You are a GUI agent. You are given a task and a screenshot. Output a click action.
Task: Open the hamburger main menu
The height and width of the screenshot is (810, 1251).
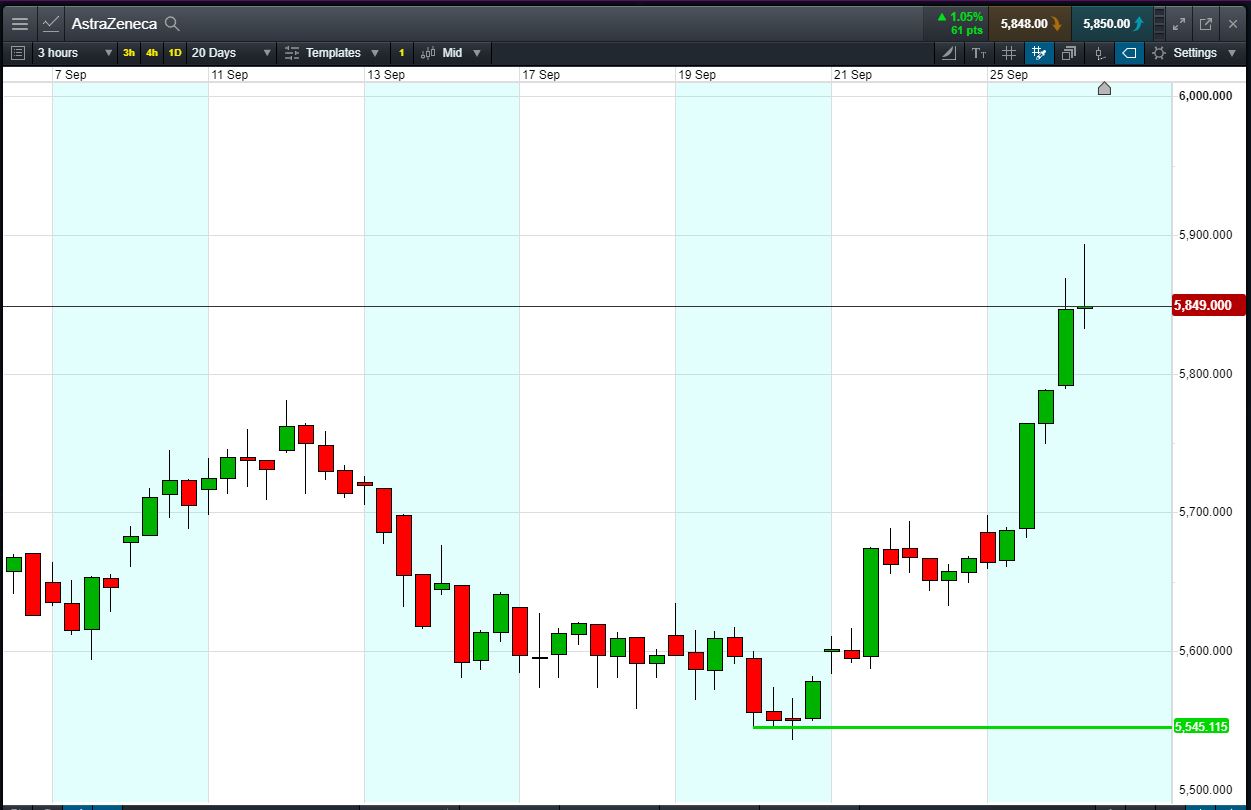[x=19, y=23]
